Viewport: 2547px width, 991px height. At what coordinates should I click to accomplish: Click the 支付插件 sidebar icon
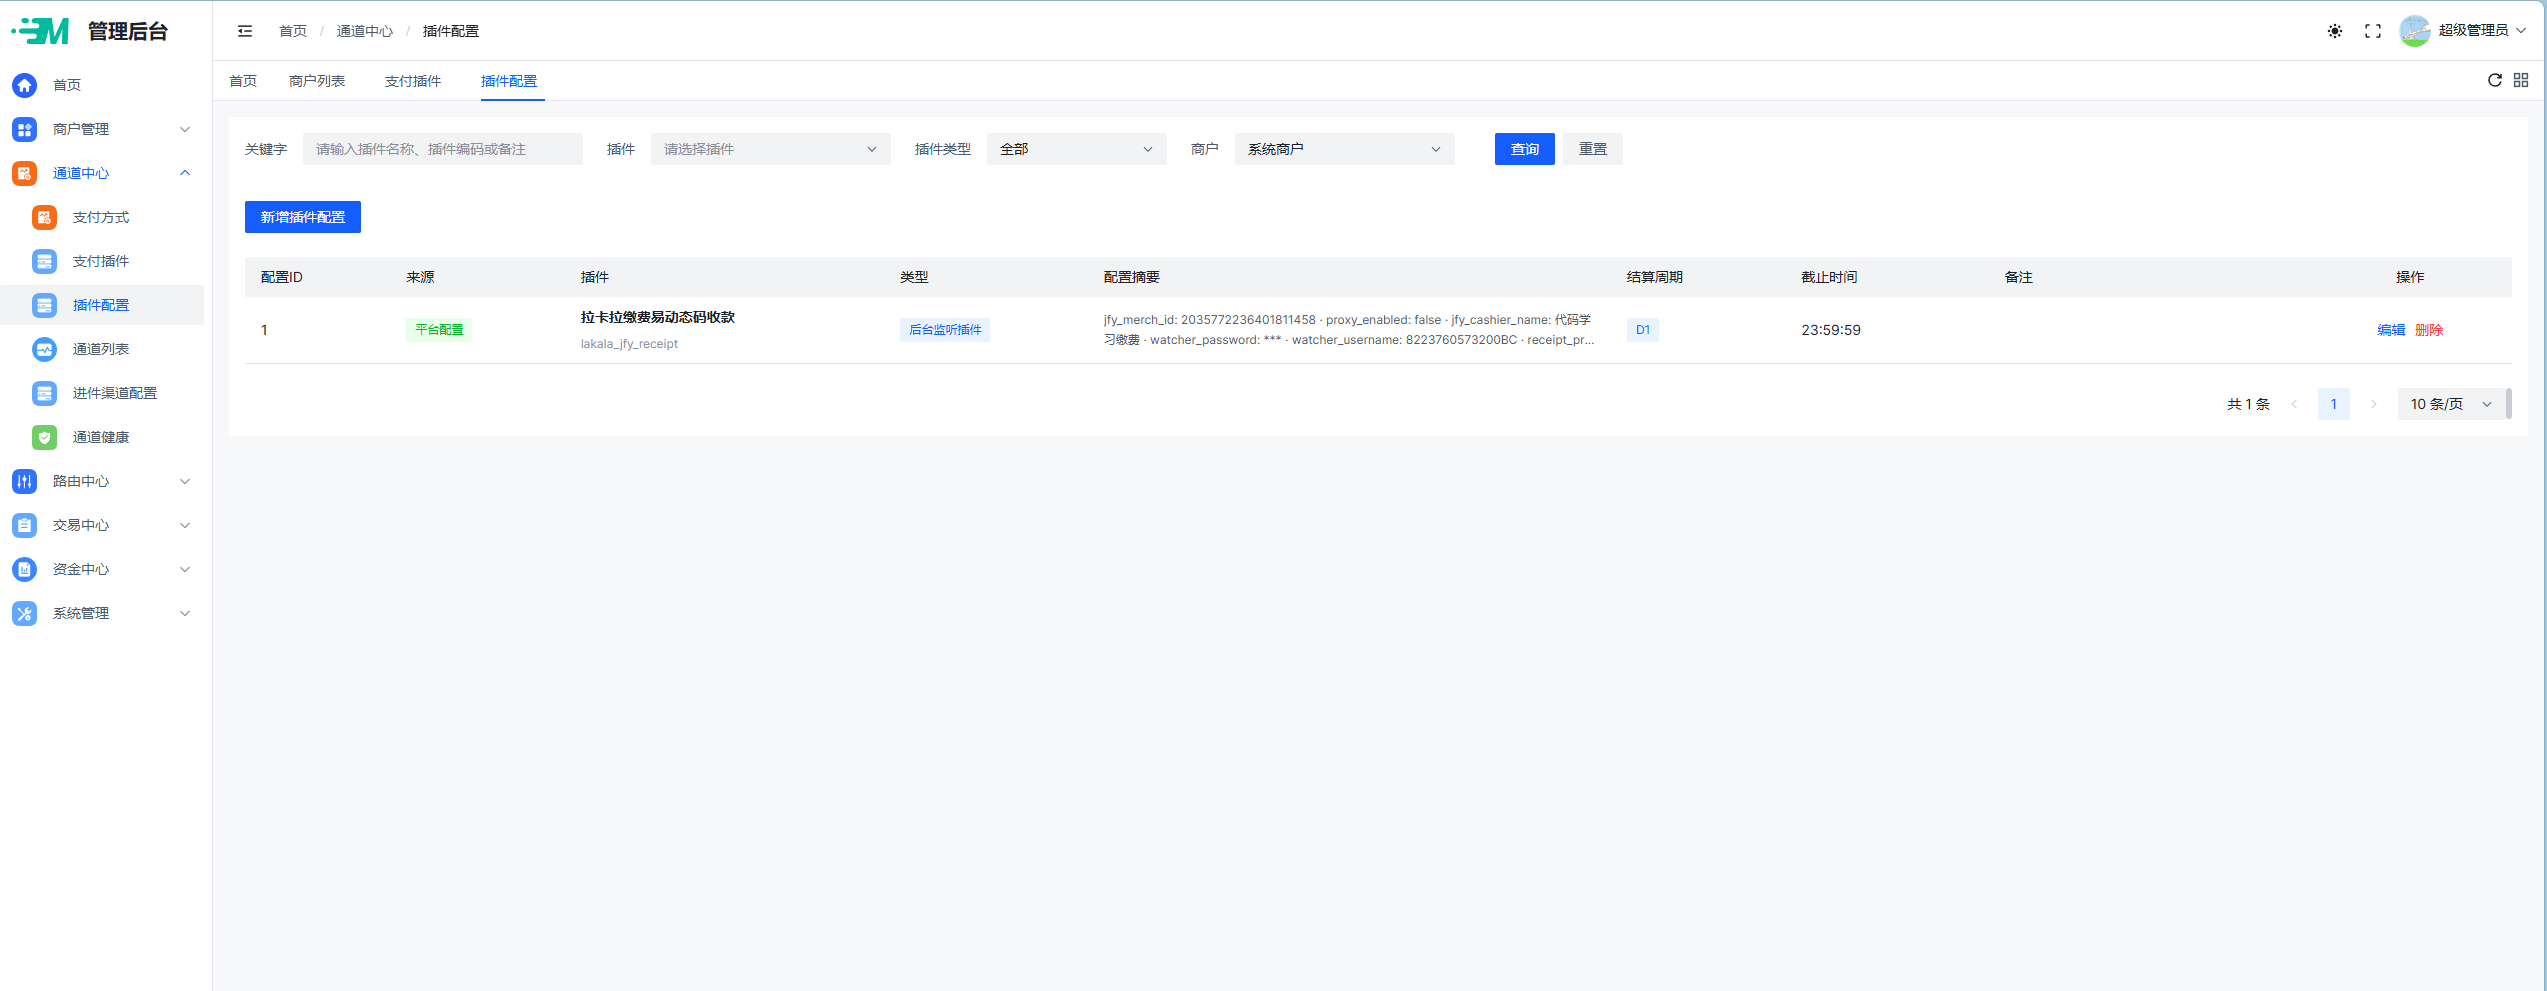pos(44,261)
